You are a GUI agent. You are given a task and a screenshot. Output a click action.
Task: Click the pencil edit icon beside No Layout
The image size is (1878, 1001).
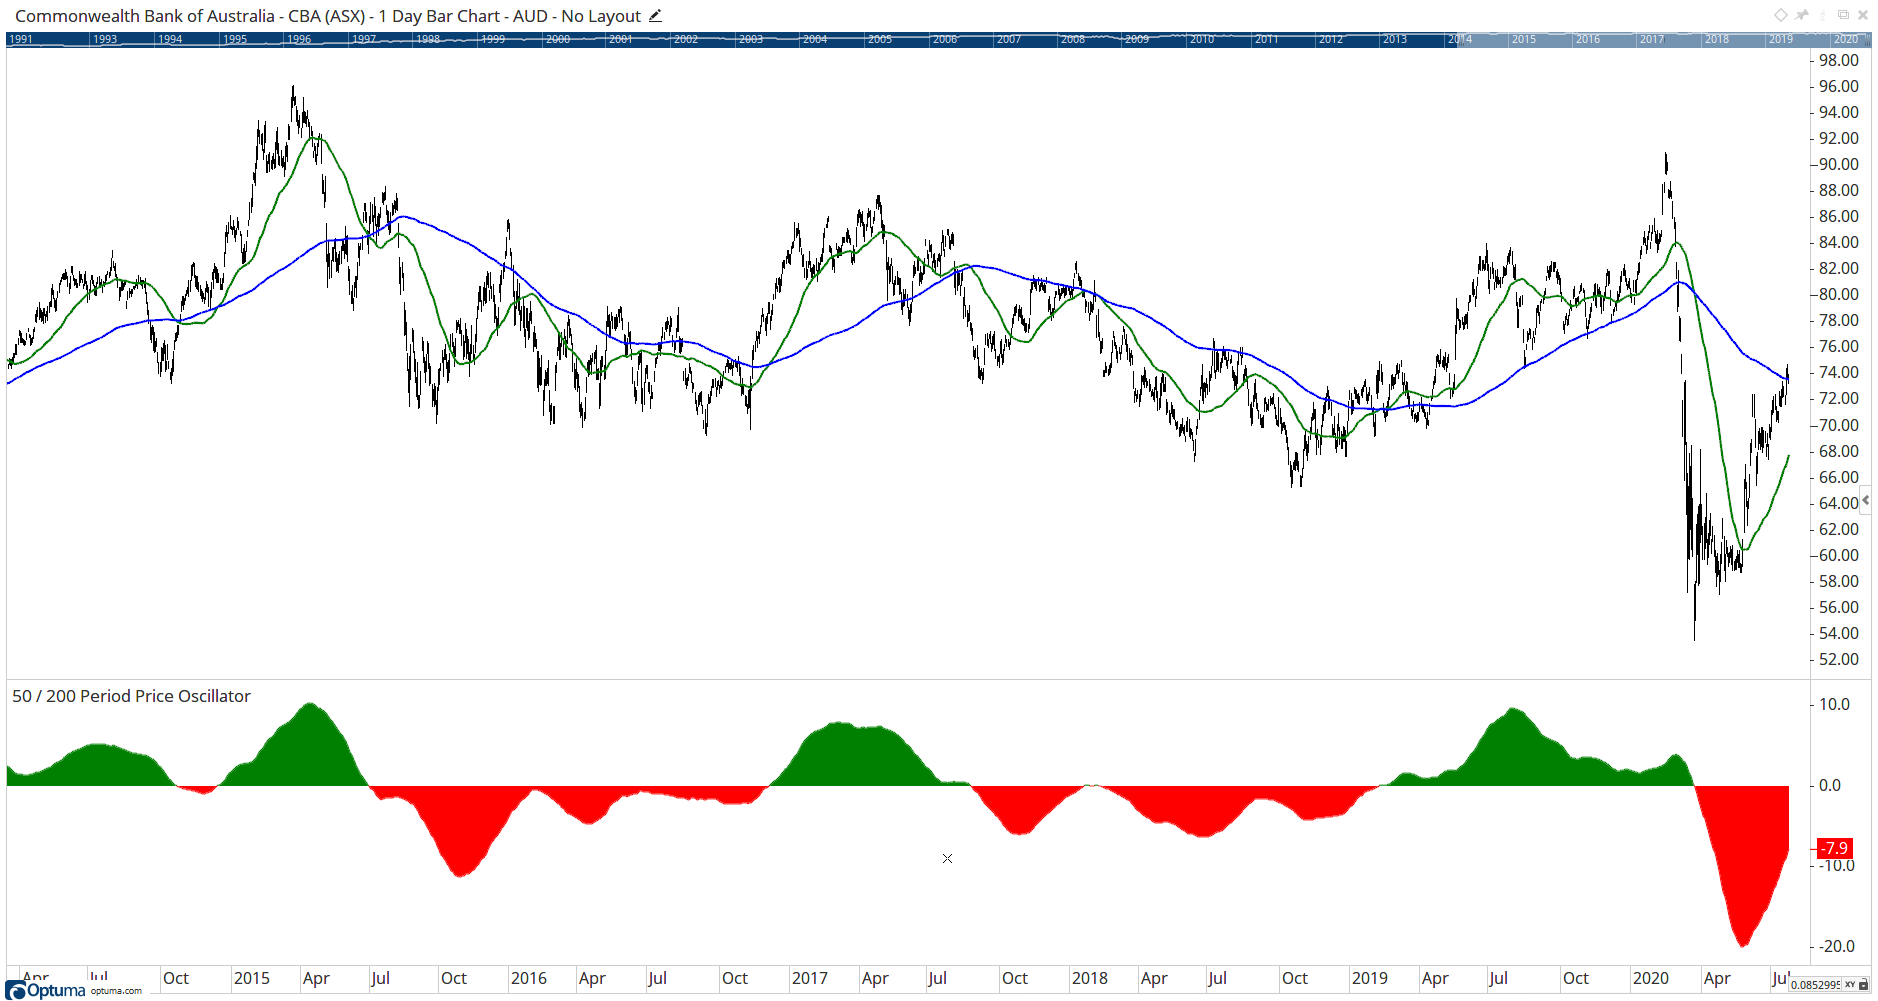(655, 16)
